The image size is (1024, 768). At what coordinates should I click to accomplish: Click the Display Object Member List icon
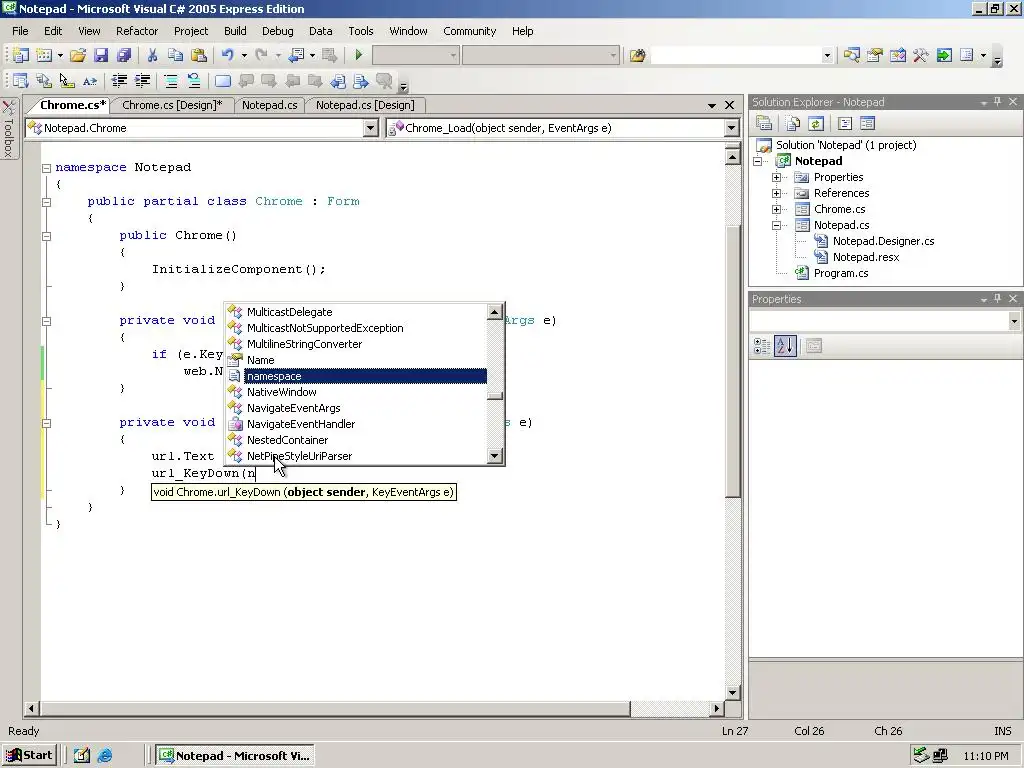pyautogui.click(x=20, y=81)
